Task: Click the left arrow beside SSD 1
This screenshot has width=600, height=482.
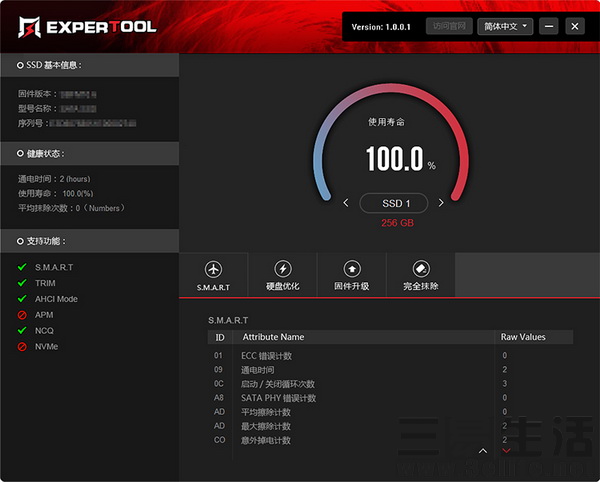Action: (x=346, y=203)
